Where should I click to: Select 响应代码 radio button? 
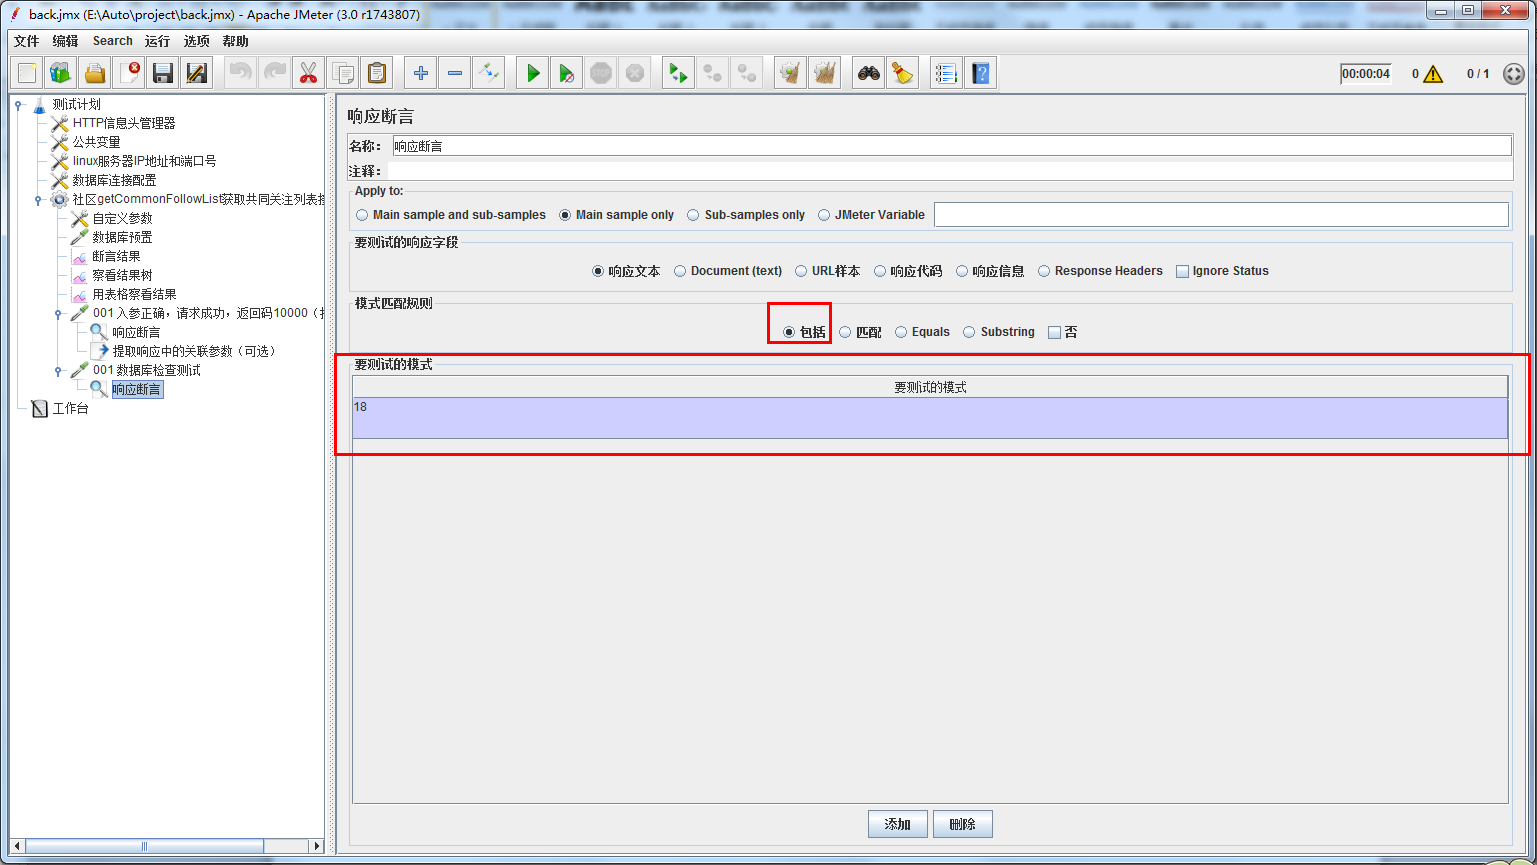pyautogui.click(x=908, y=271)
